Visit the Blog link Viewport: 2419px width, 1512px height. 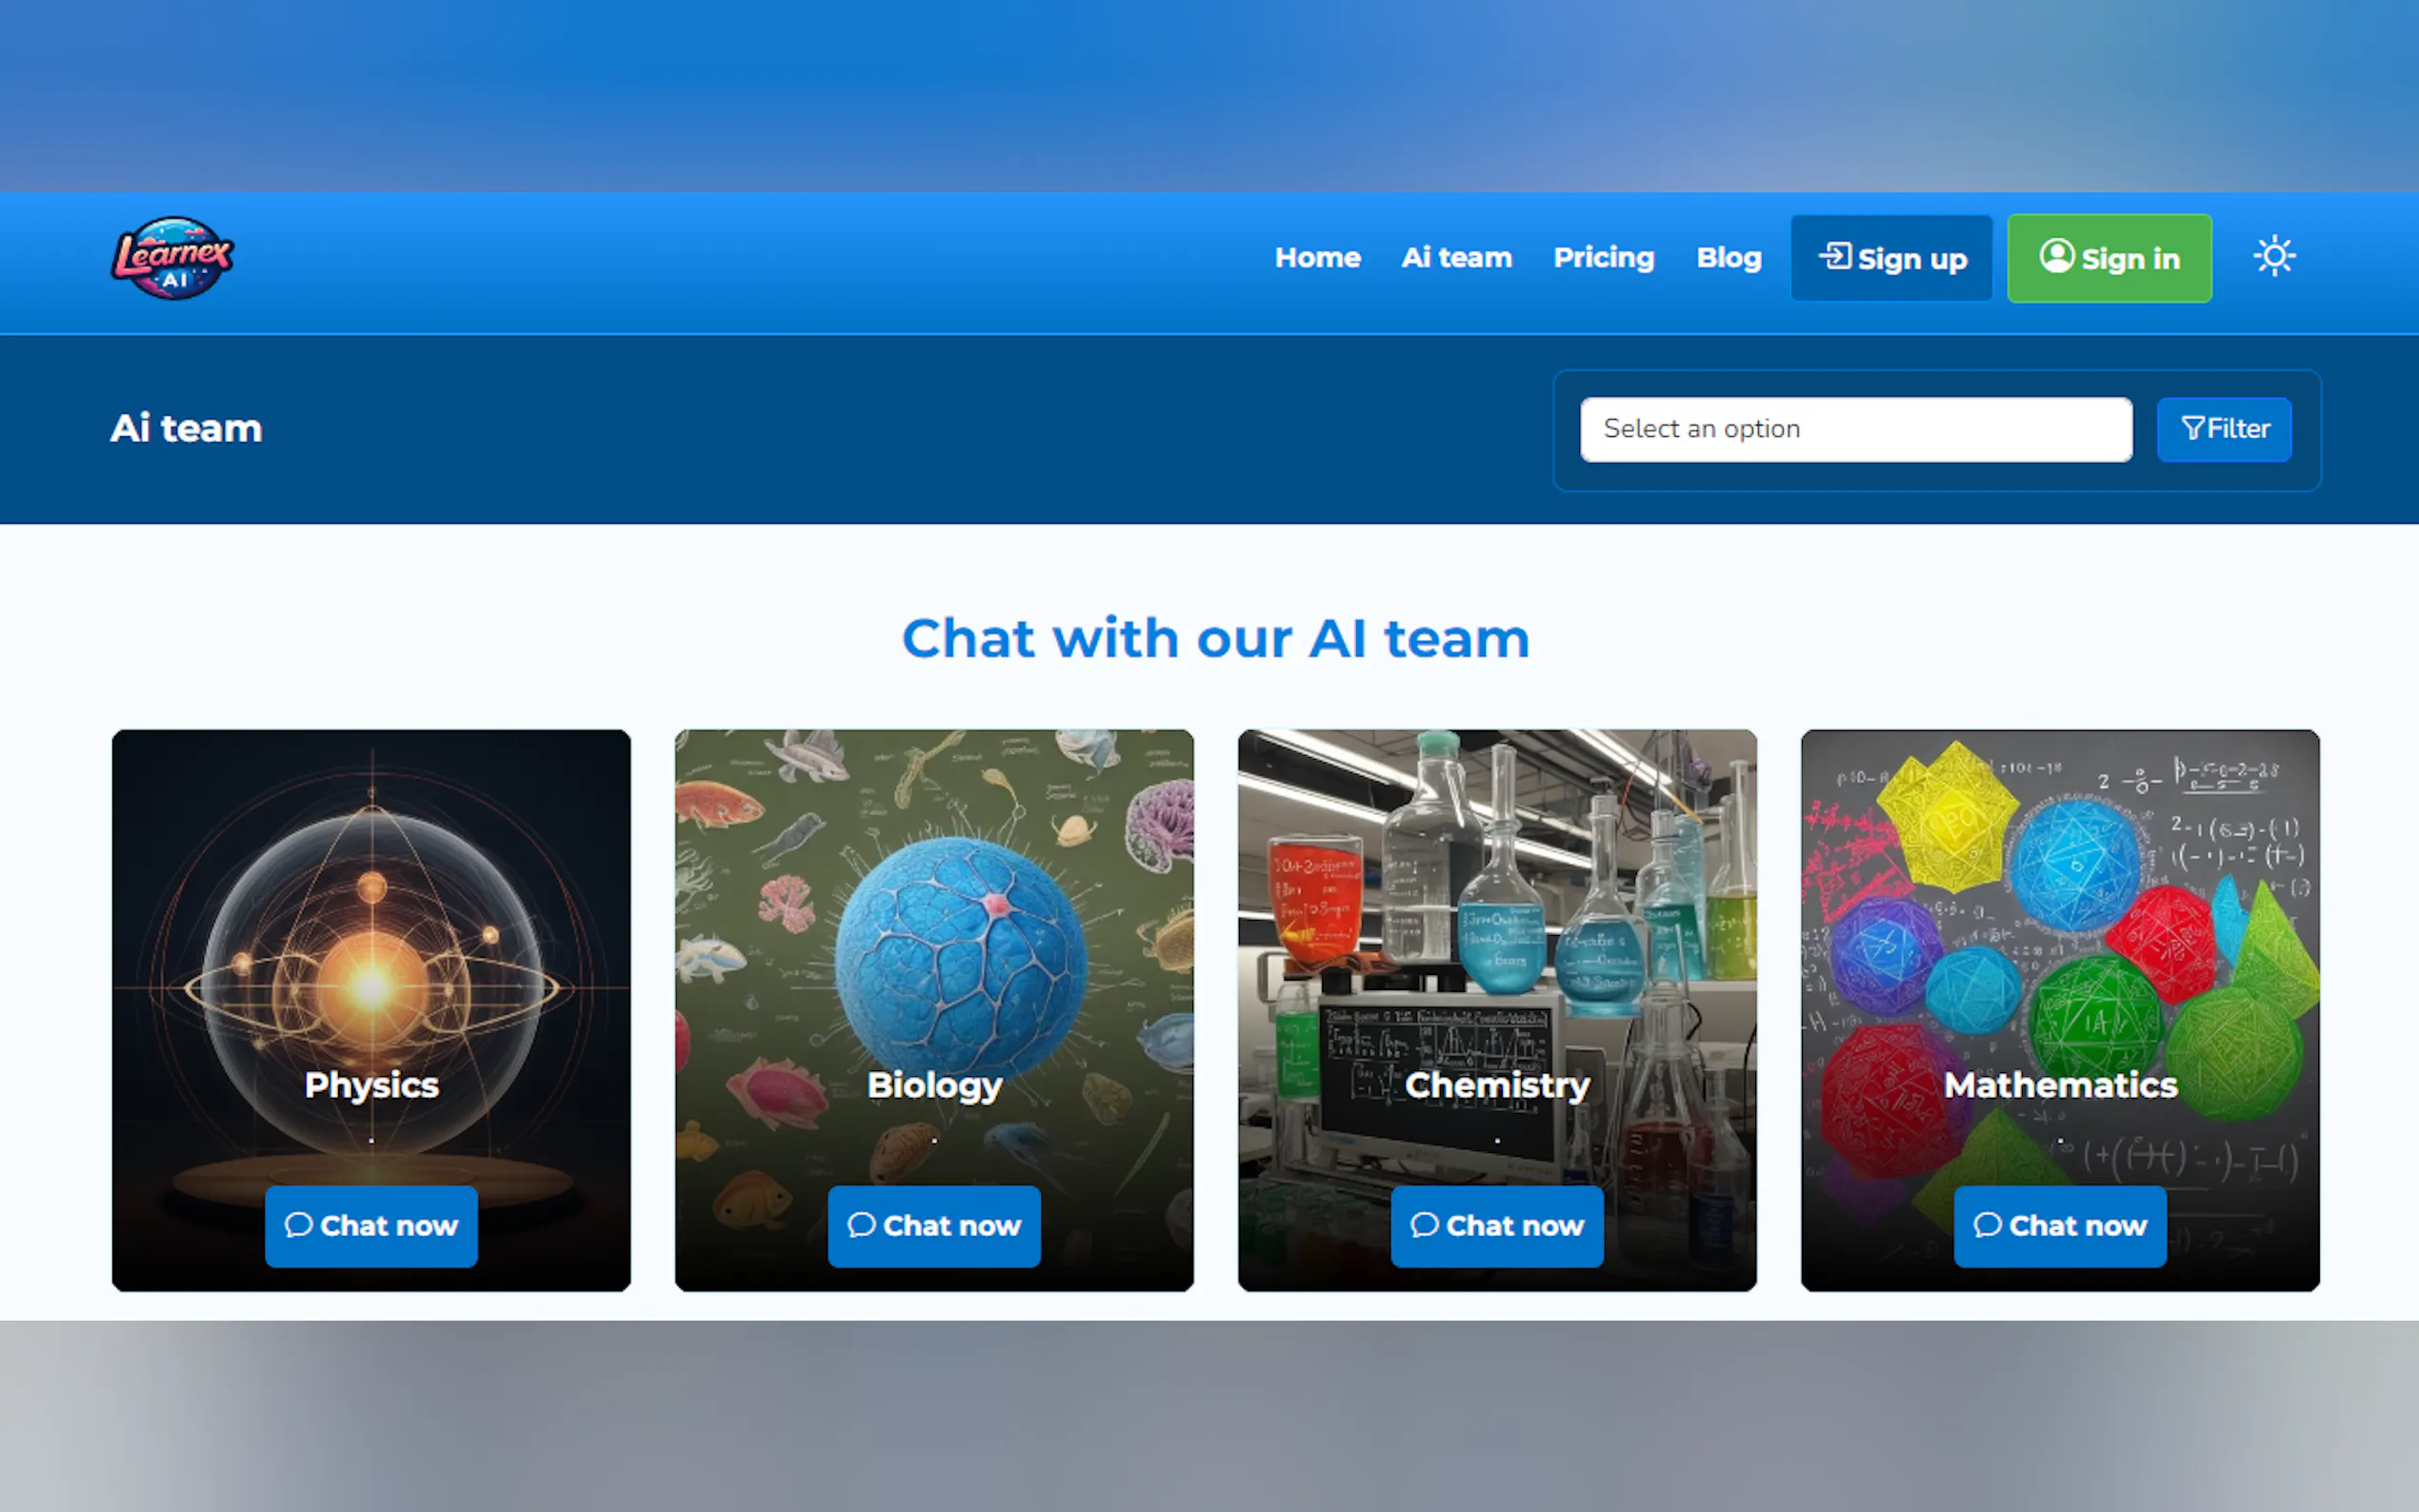[x=1728, y=258]
